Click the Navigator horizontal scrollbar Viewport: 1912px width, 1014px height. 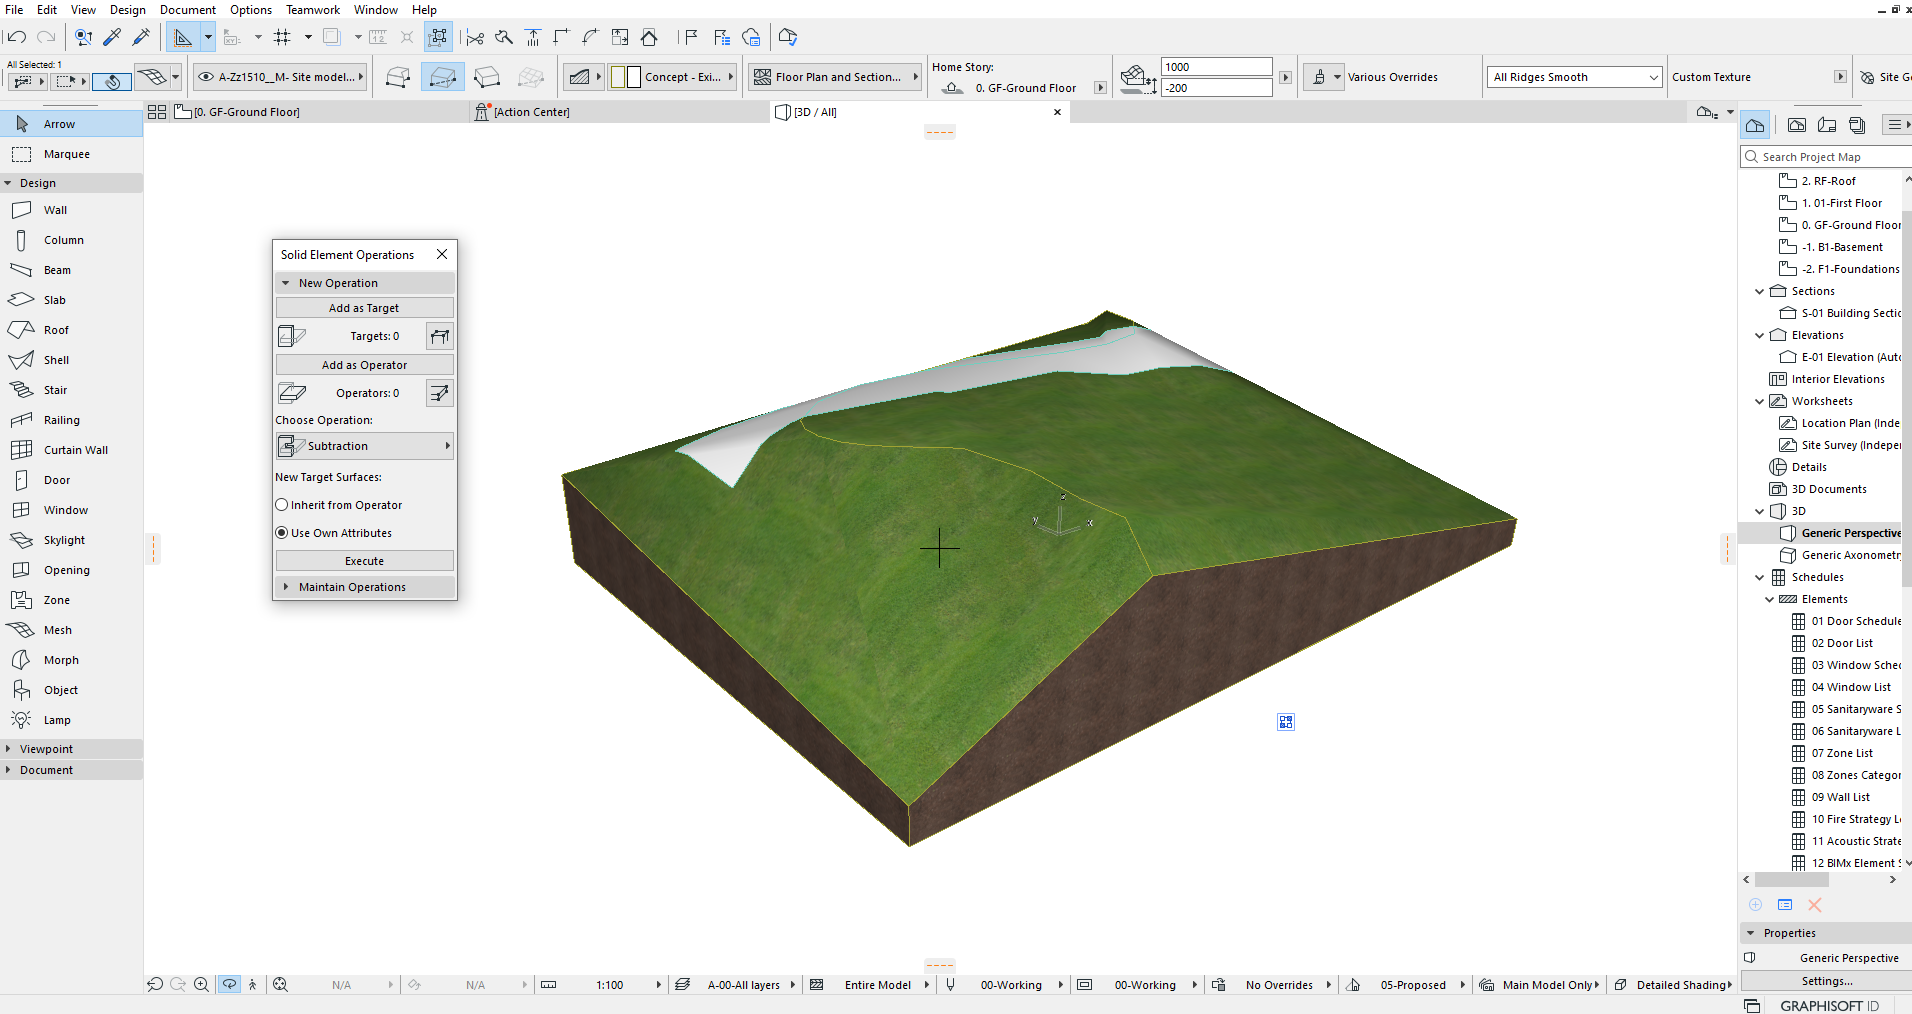1791,880
